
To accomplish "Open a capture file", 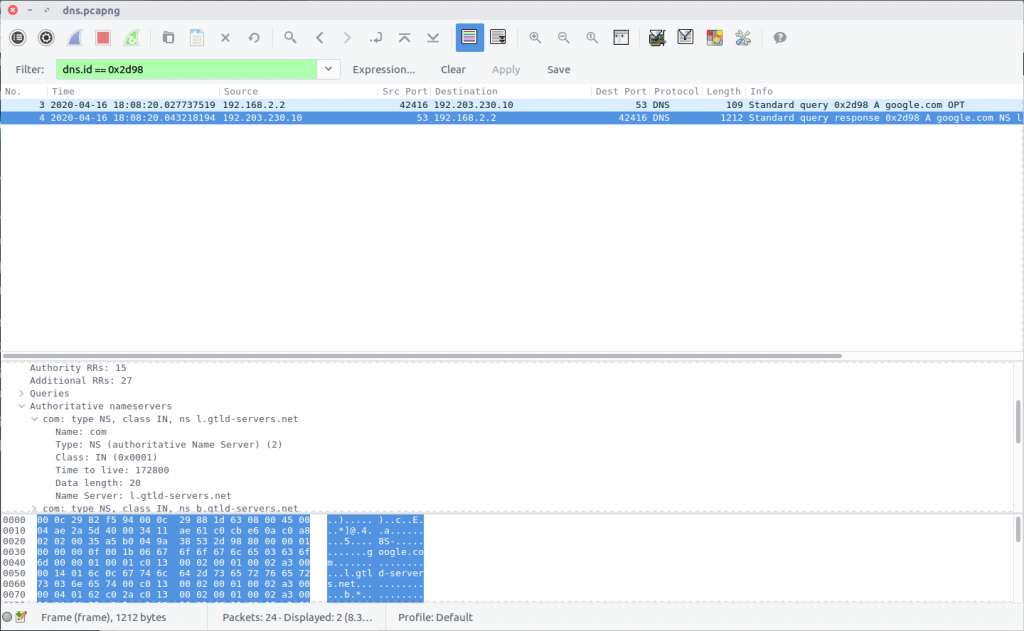I will click(168, 38).
